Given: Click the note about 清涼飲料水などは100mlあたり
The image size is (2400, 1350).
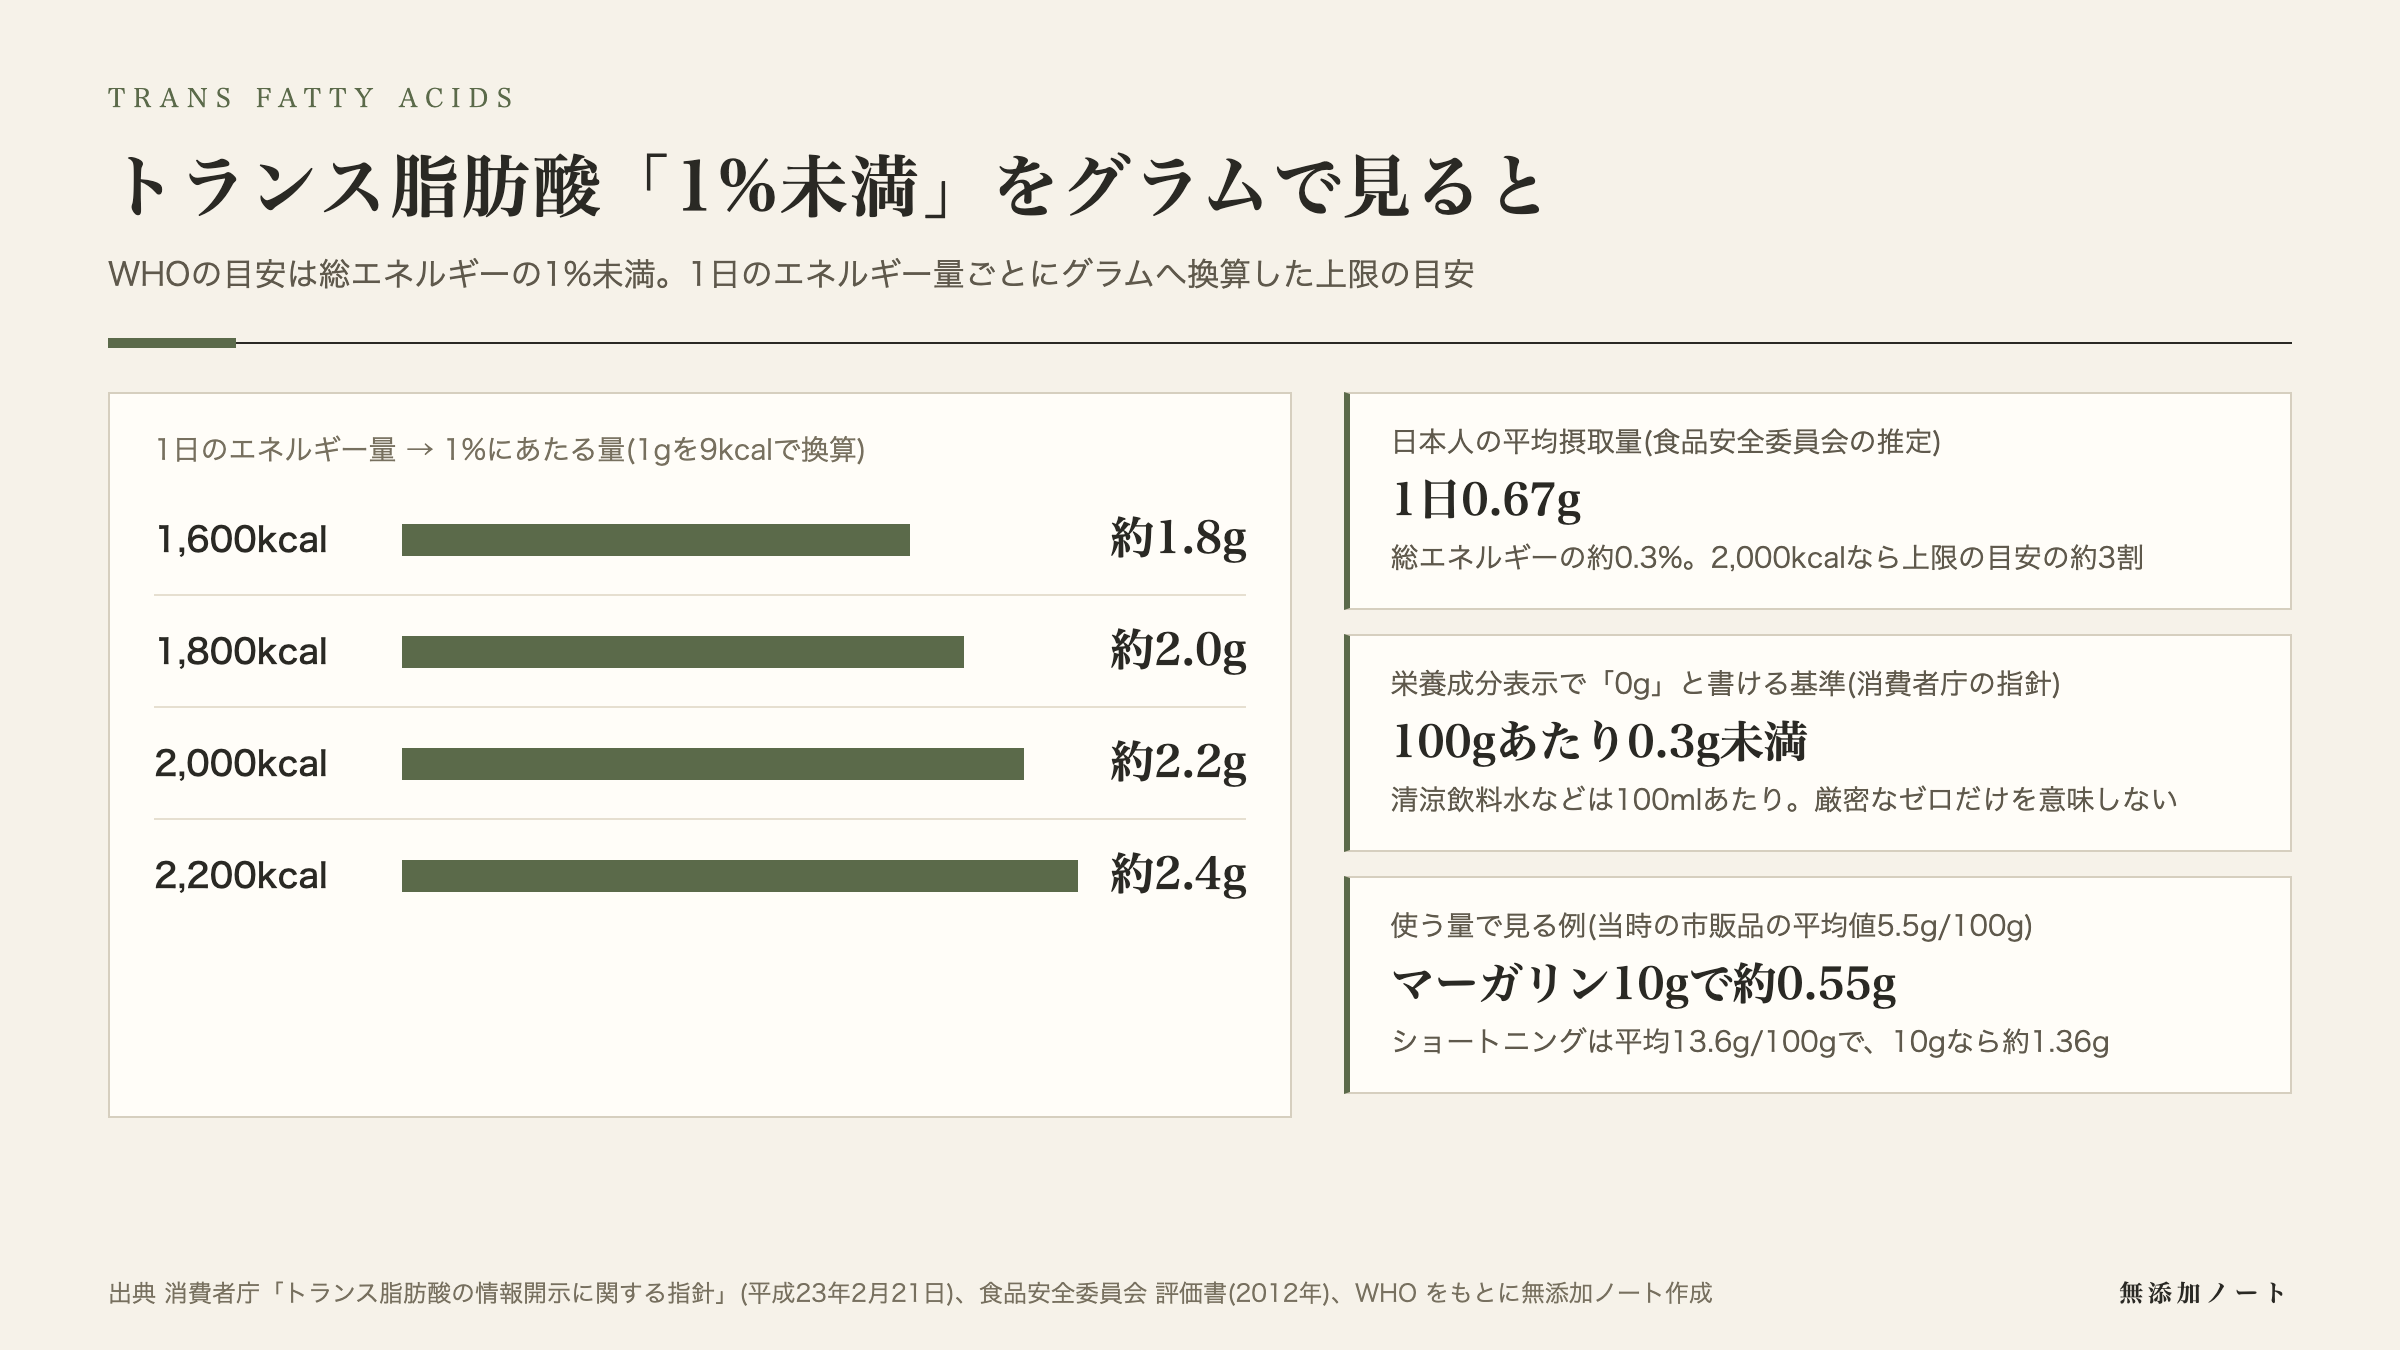Looking at the screenshot, I should (x=1784, y=800).
